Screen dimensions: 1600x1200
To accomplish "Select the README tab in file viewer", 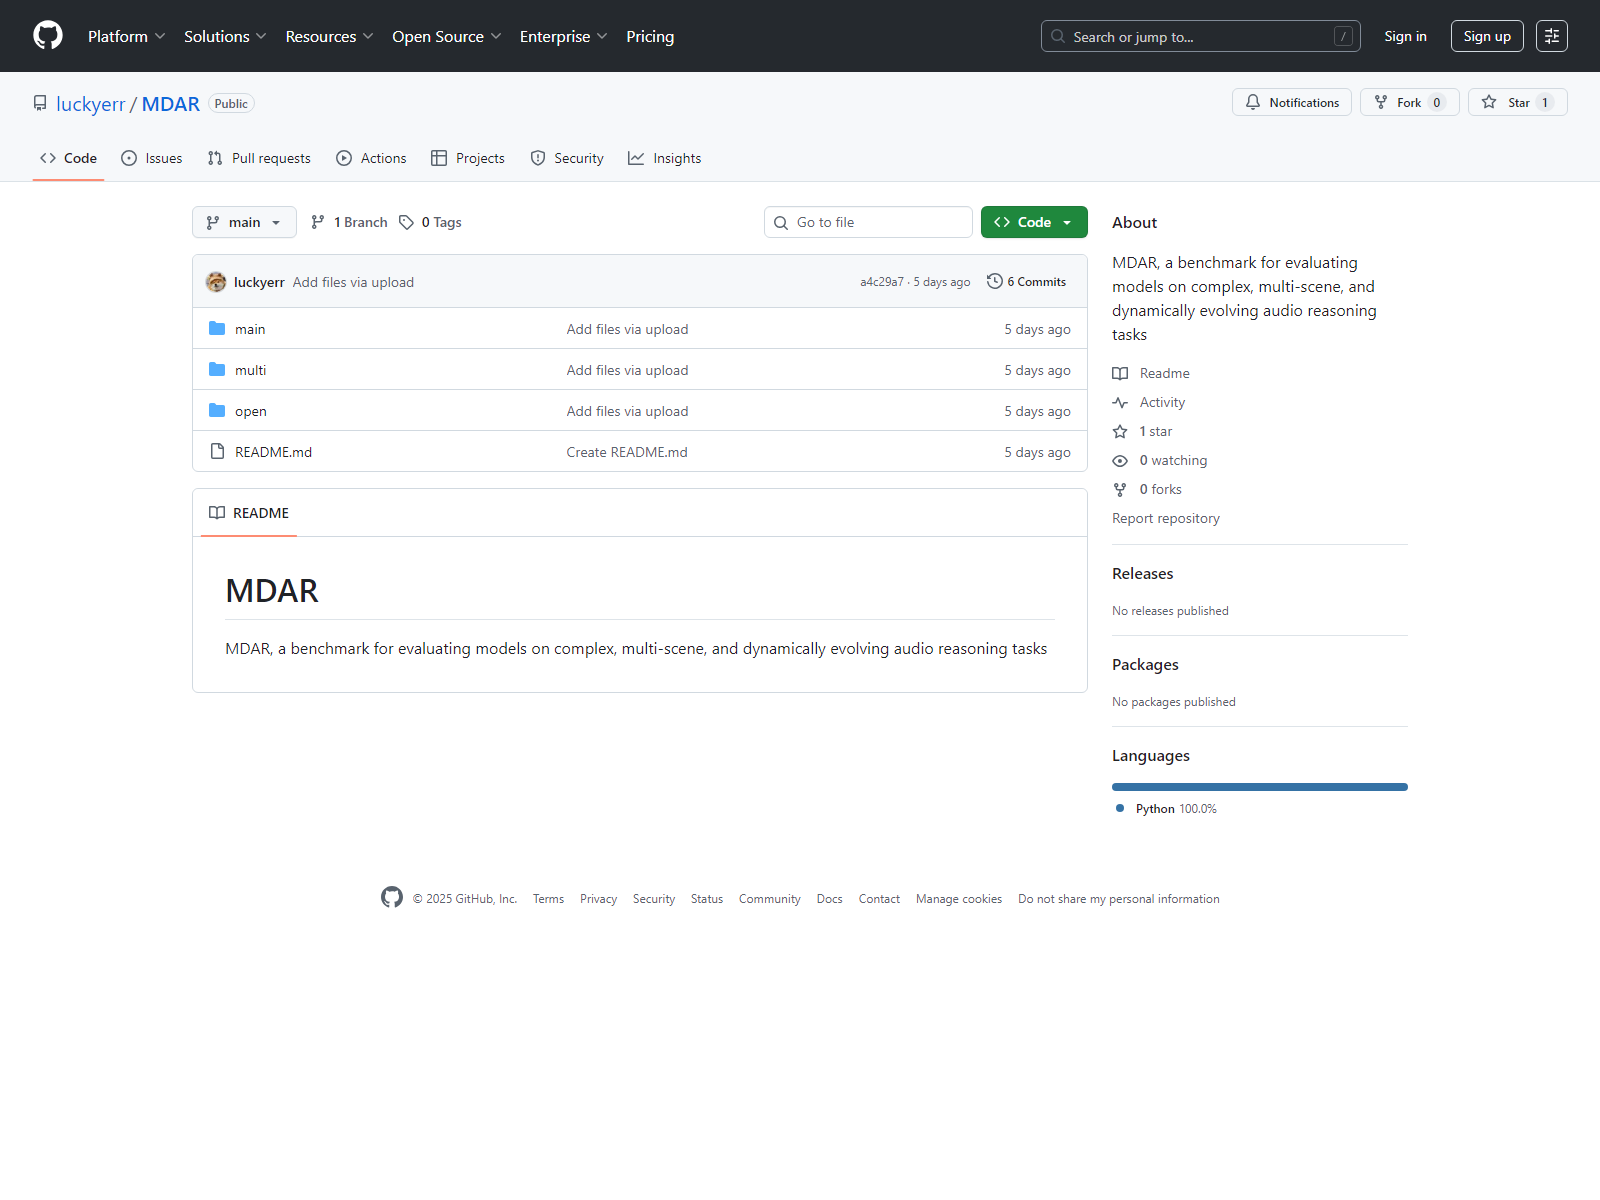I will click(x=249, y=513).
